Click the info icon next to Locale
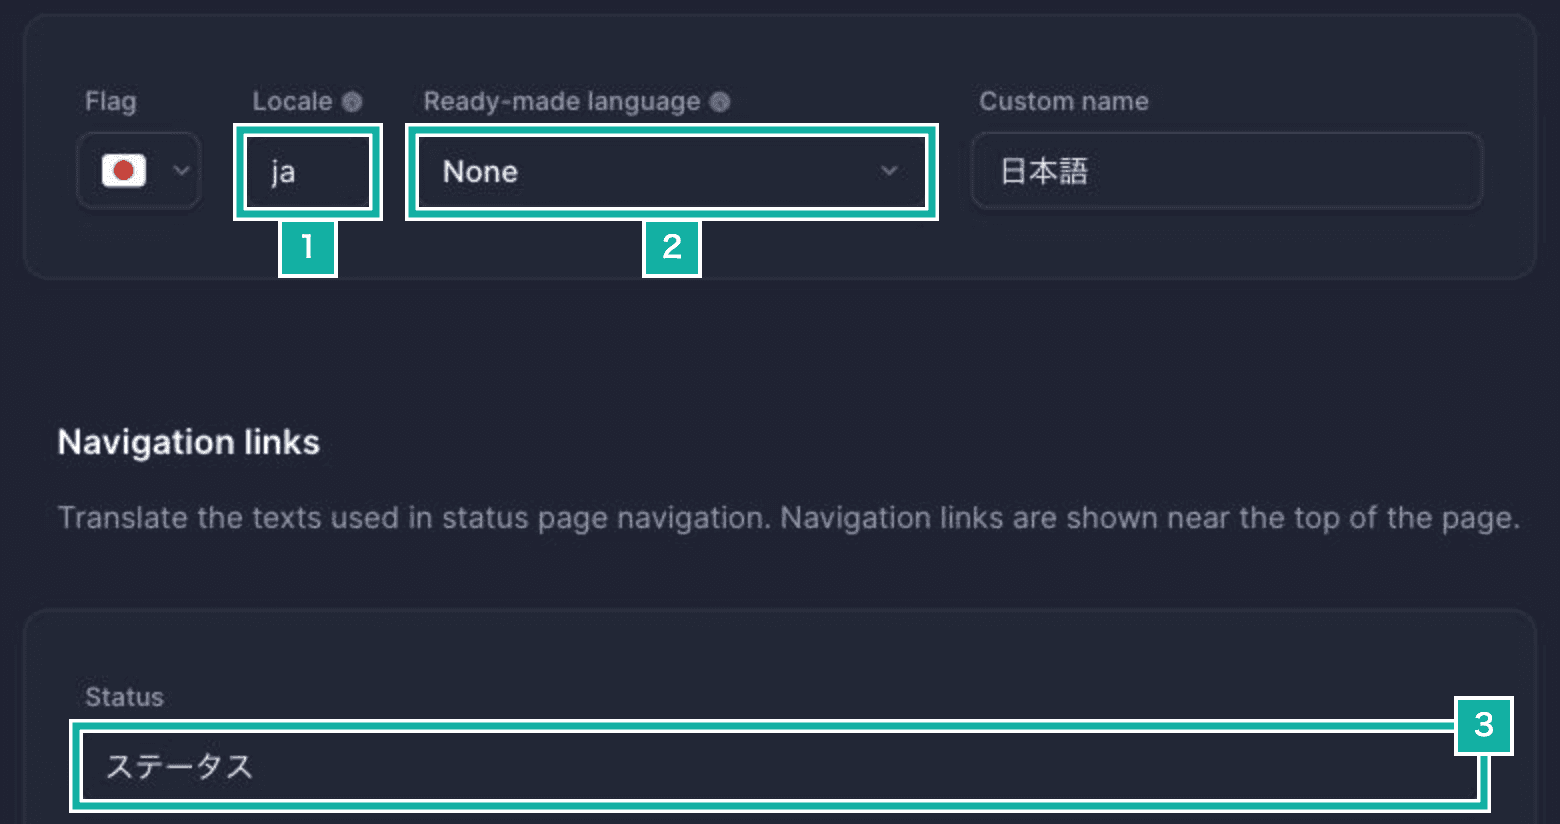The height and width of the screenshot is (824, 1560). coord(352,102)
